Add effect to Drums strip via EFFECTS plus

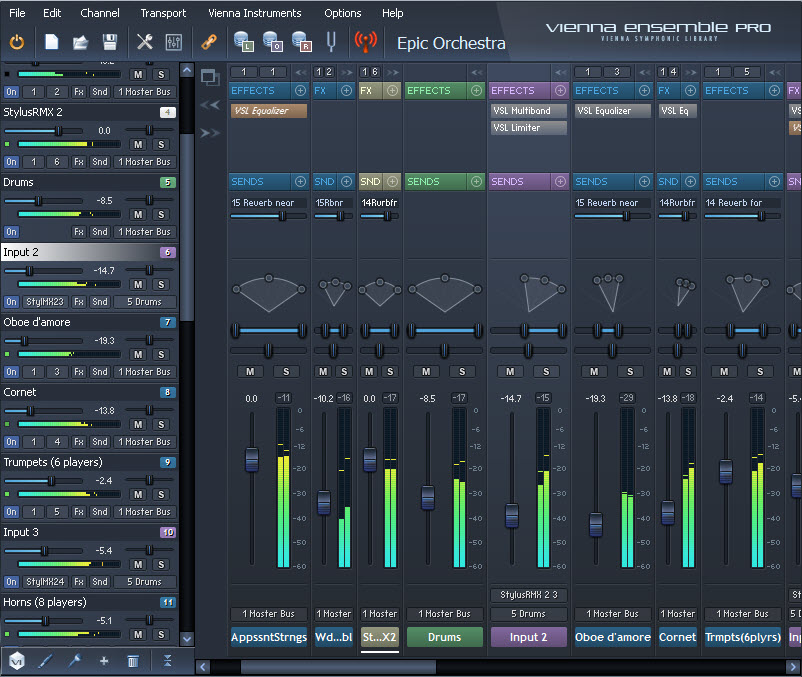click(475, 91)
